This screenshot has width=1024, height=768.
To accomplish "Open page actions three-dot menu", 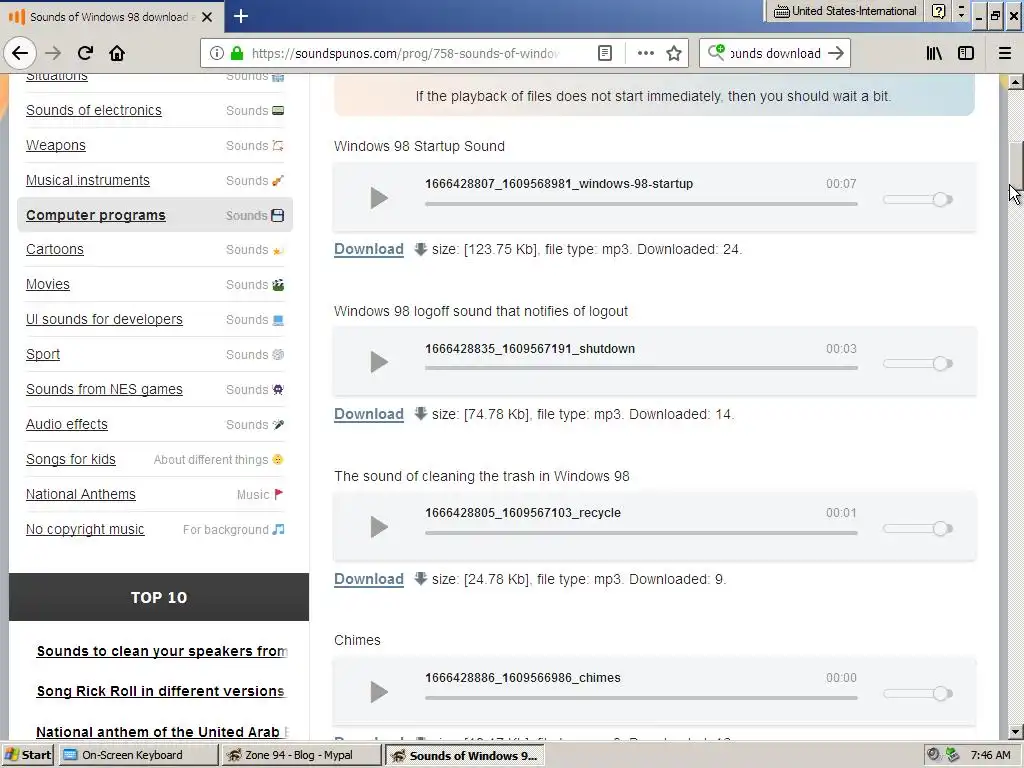I will pyautogui.click(x=645, y=53).
